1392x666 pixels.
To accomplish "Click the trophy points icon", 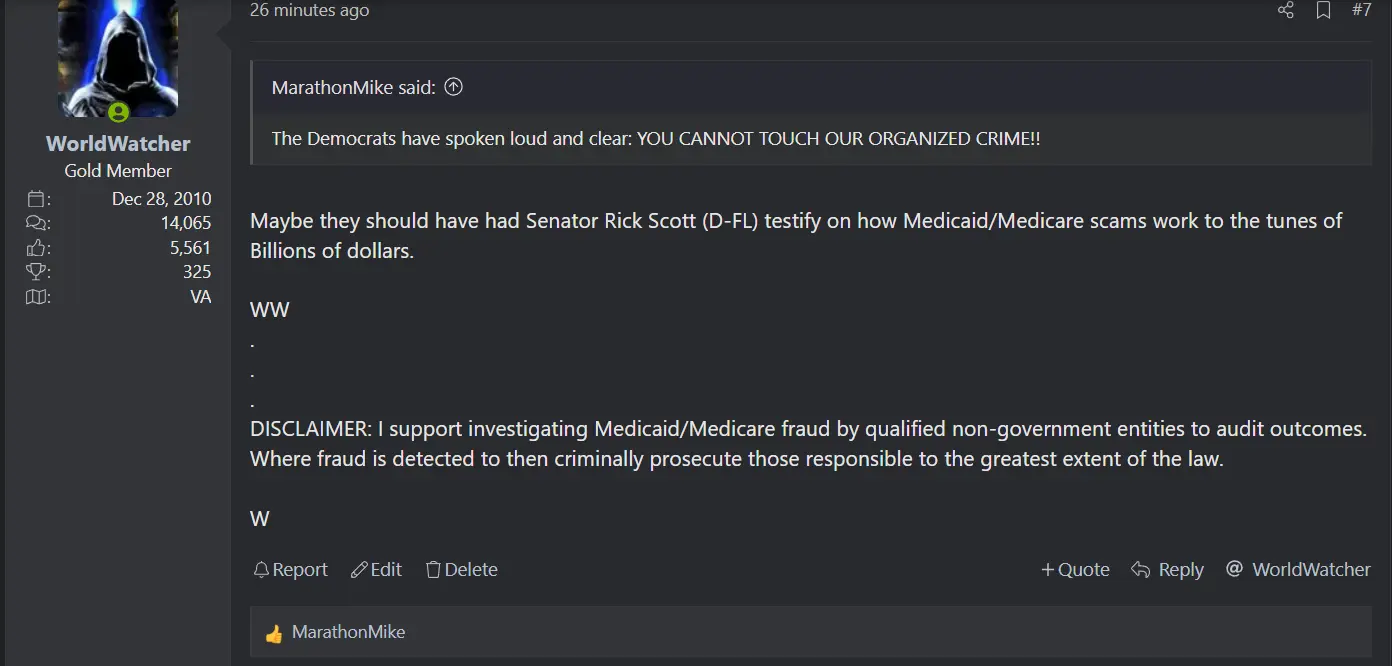I will 37,272.
